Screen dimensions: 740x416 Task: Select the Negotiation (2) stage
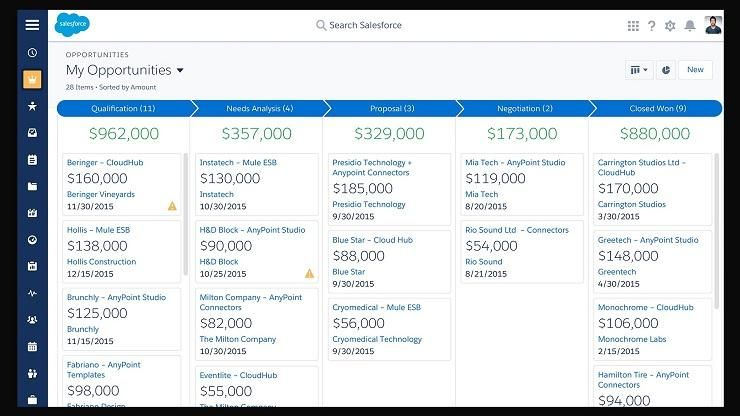tap(525, 108)
